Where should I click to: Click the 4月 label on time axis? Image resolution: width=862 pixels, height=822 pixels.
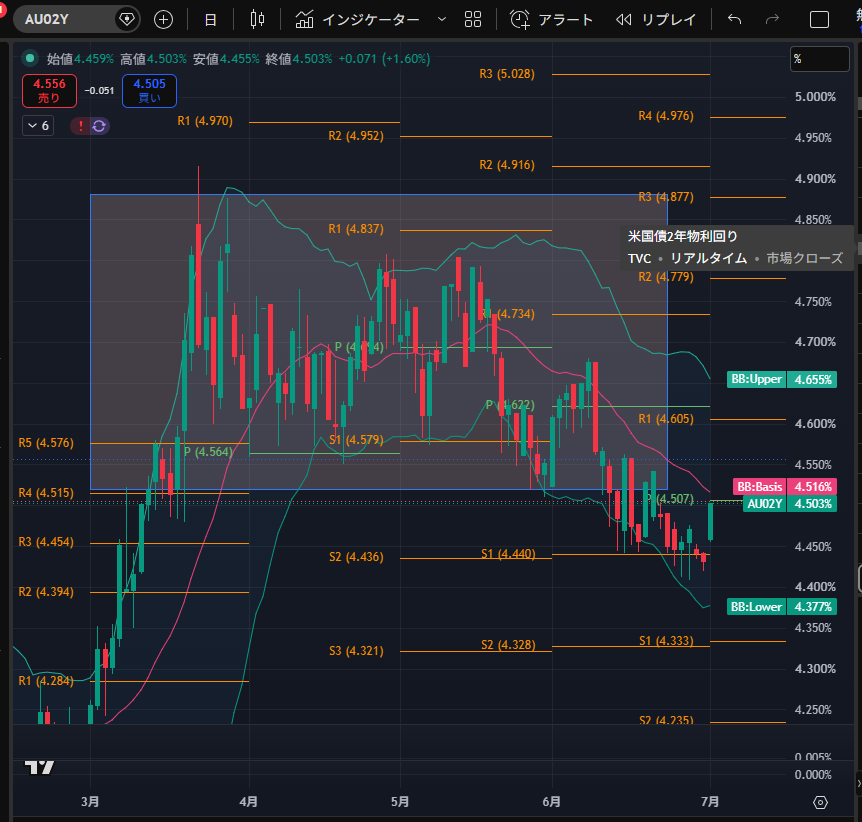248,802
